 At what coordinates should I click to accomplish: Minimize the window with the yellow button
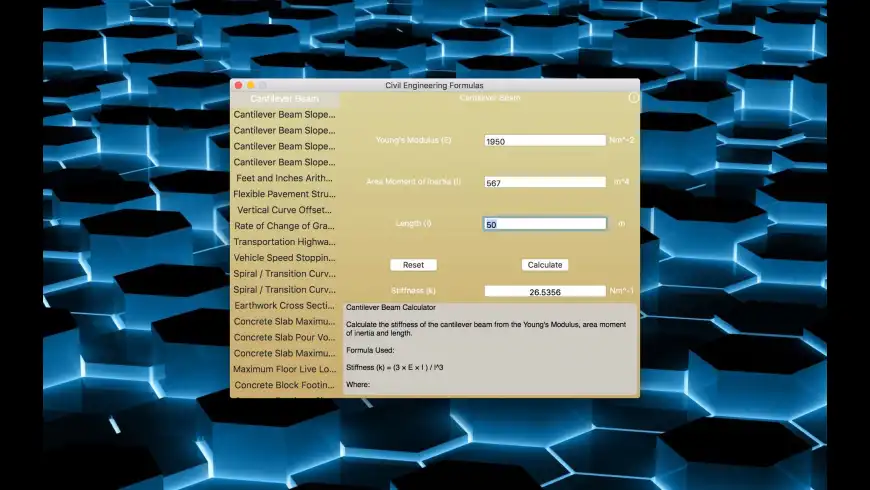pyautogui.click(x=251, y=85)
